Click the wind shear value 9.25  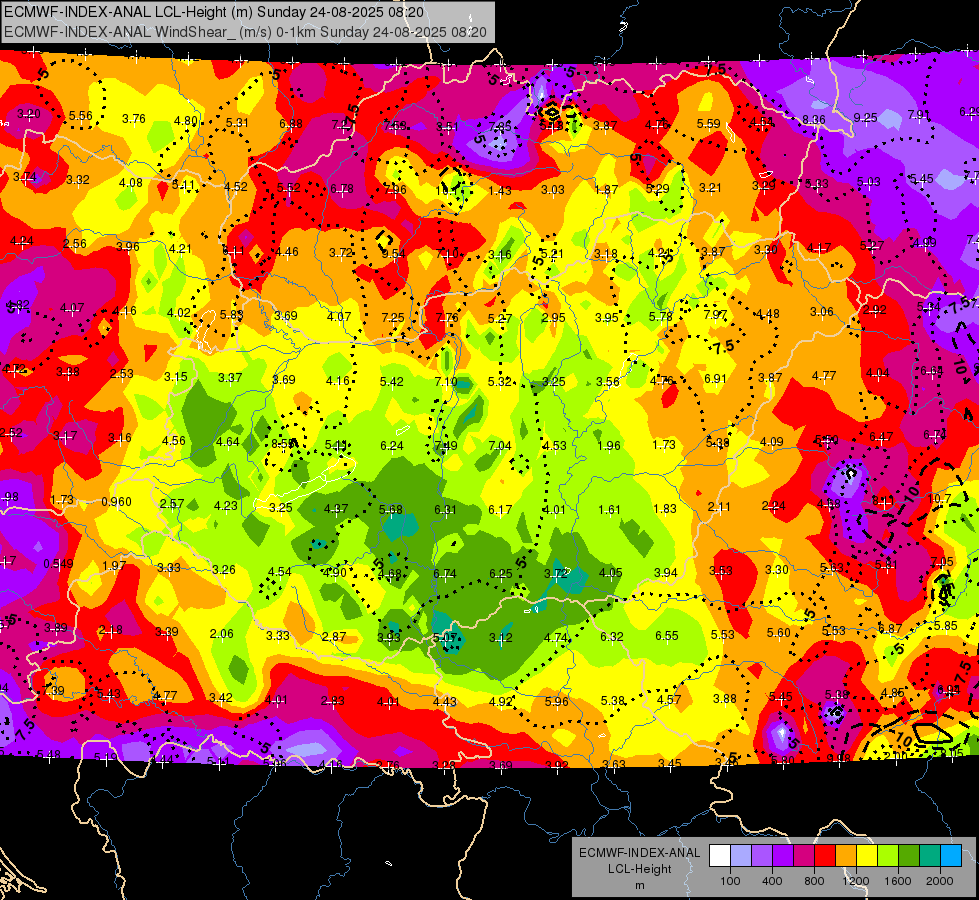point(865,117)
